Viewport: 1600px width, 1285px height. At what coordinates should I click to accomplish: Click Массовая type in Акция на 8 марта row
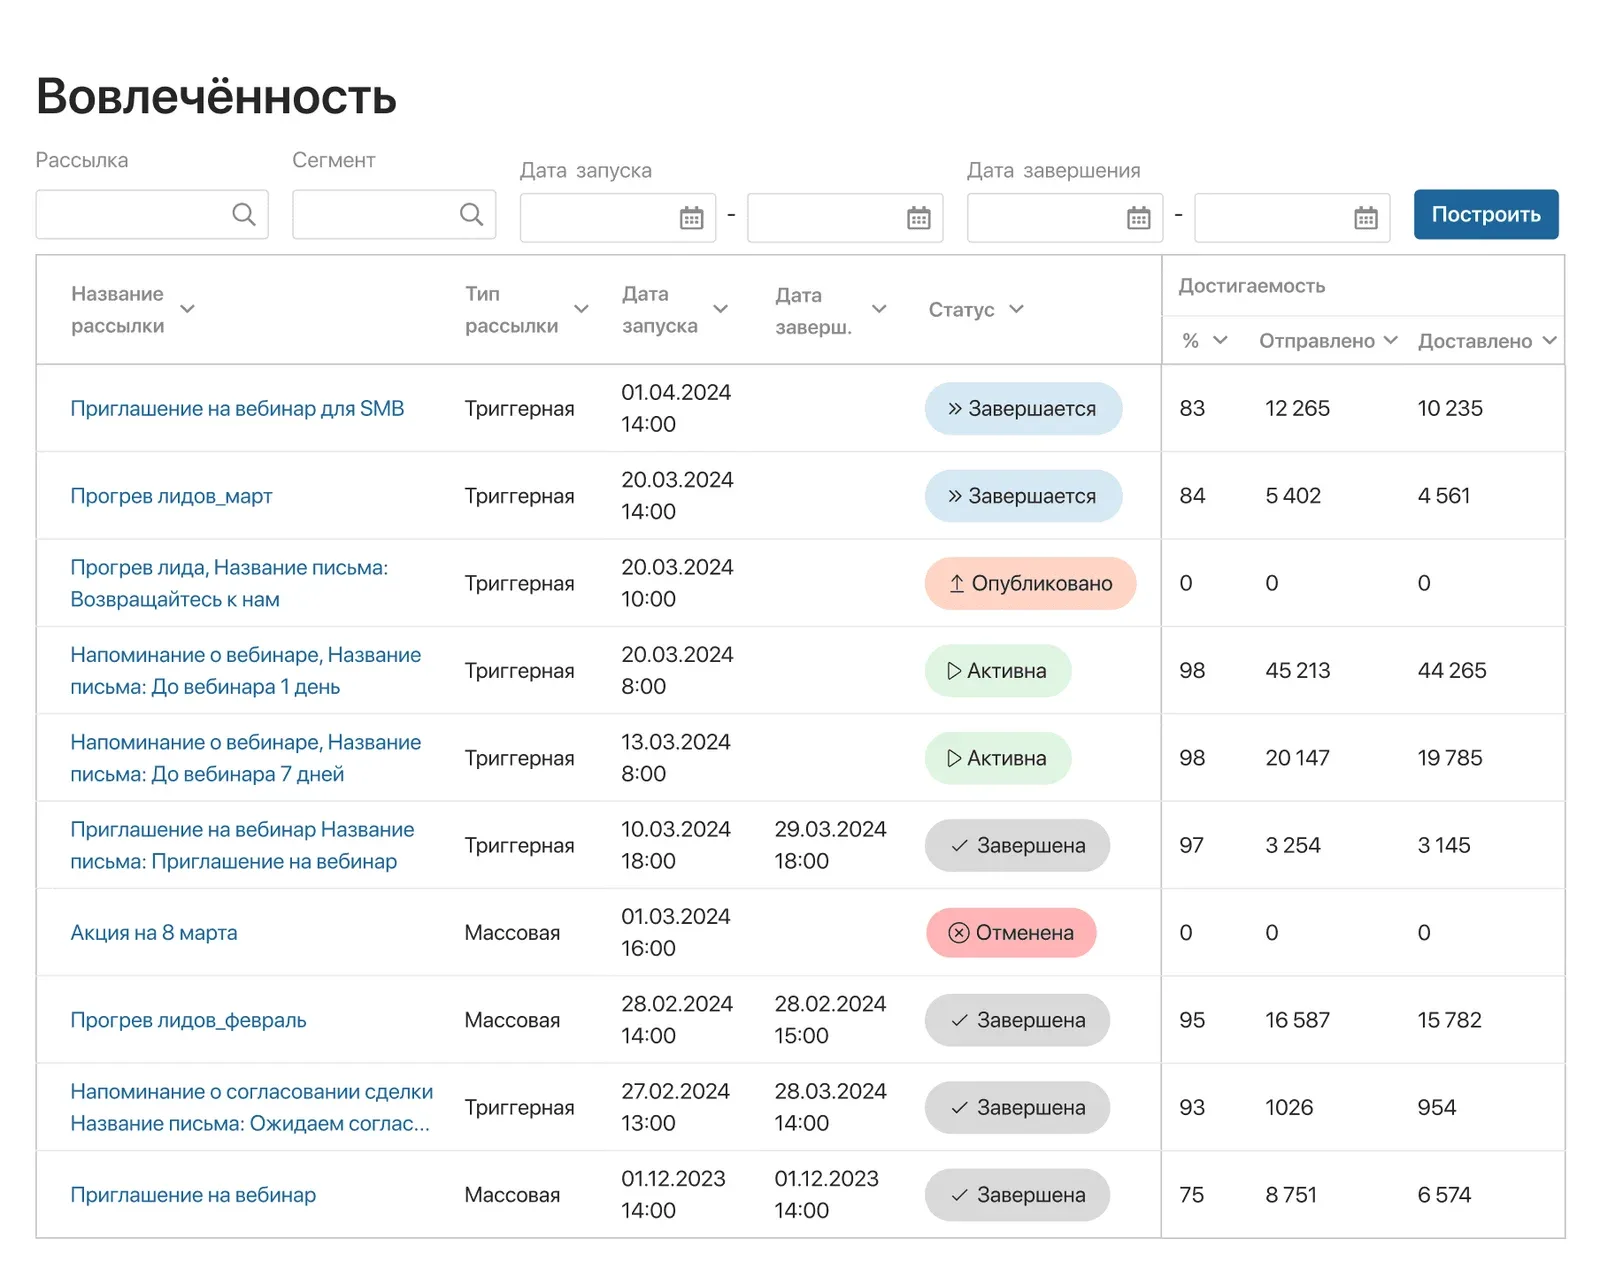pos(512,932)
